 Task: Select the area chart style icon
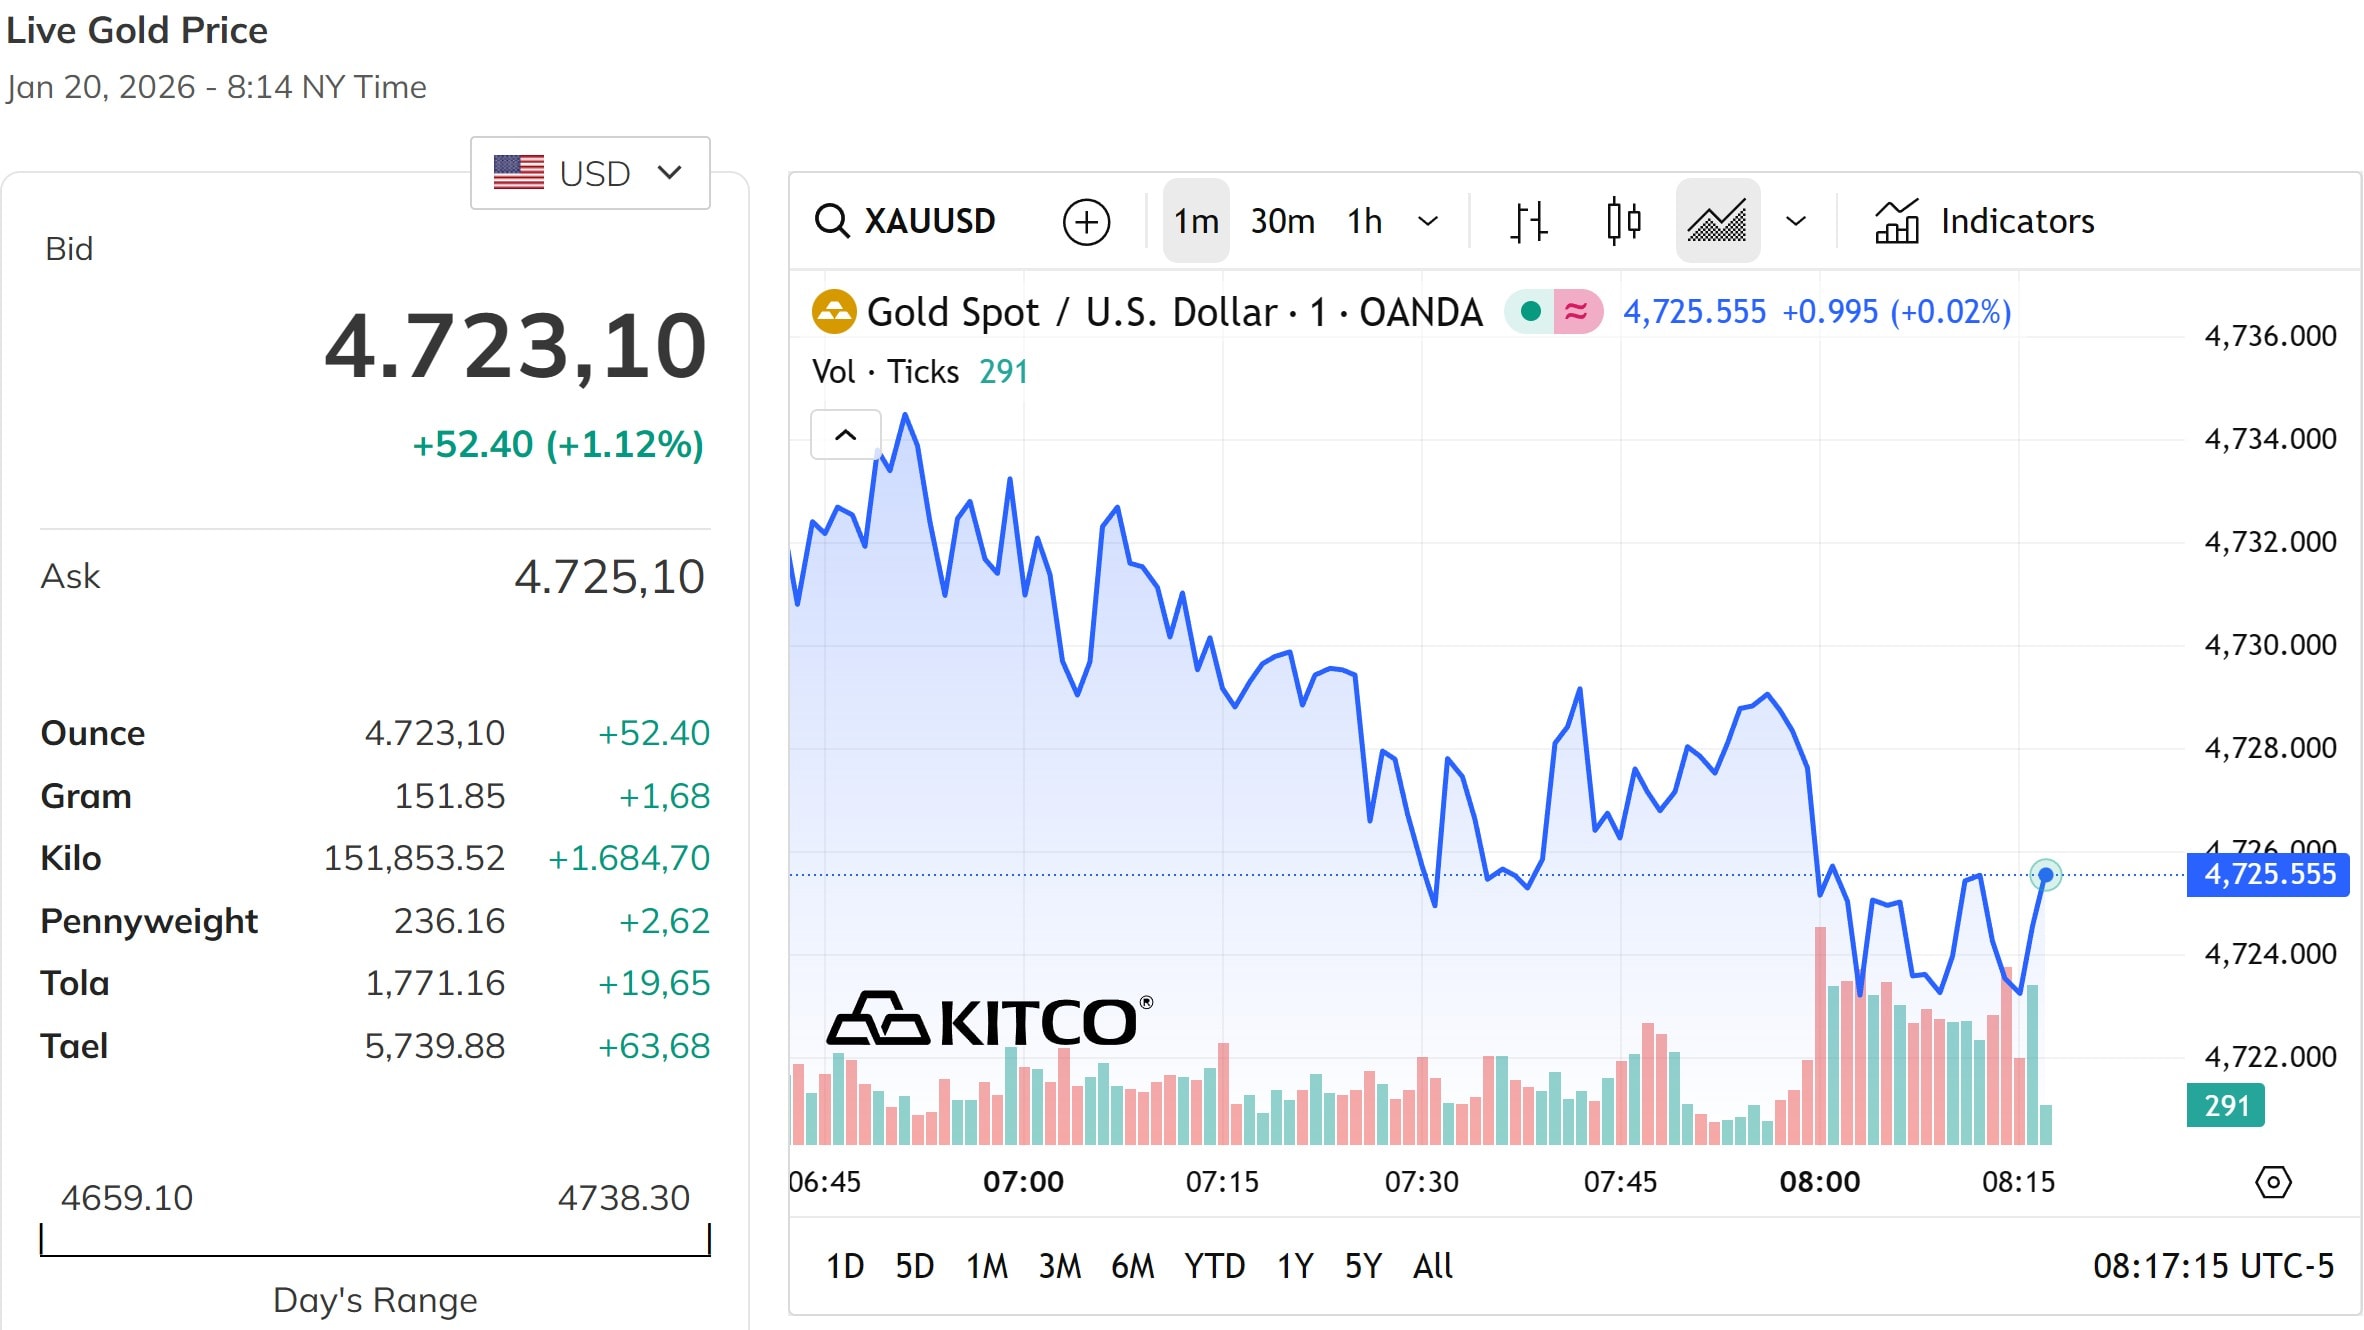1717,220
